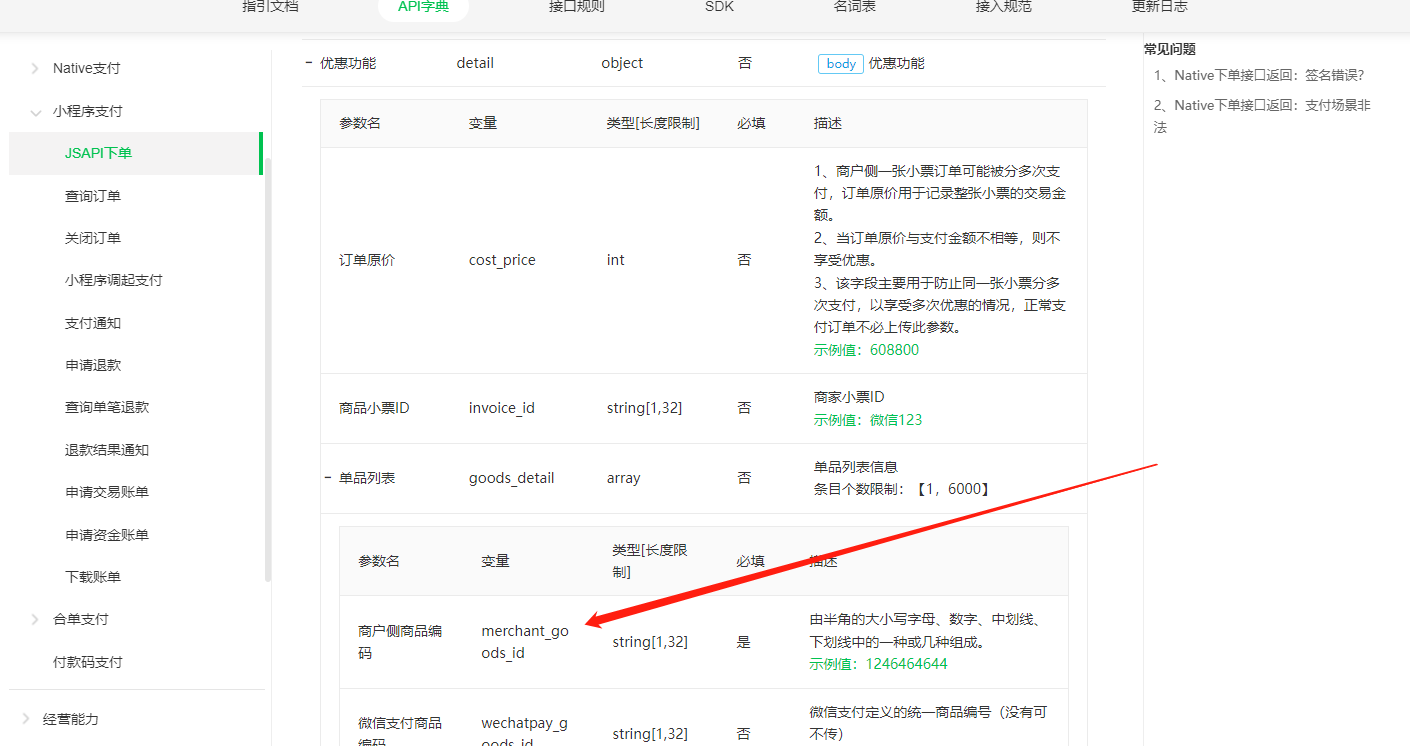Viewport: 1410px width, 746px height.
Task: Open 申请退款 in the sidebar
Action: tap(93, 365)
